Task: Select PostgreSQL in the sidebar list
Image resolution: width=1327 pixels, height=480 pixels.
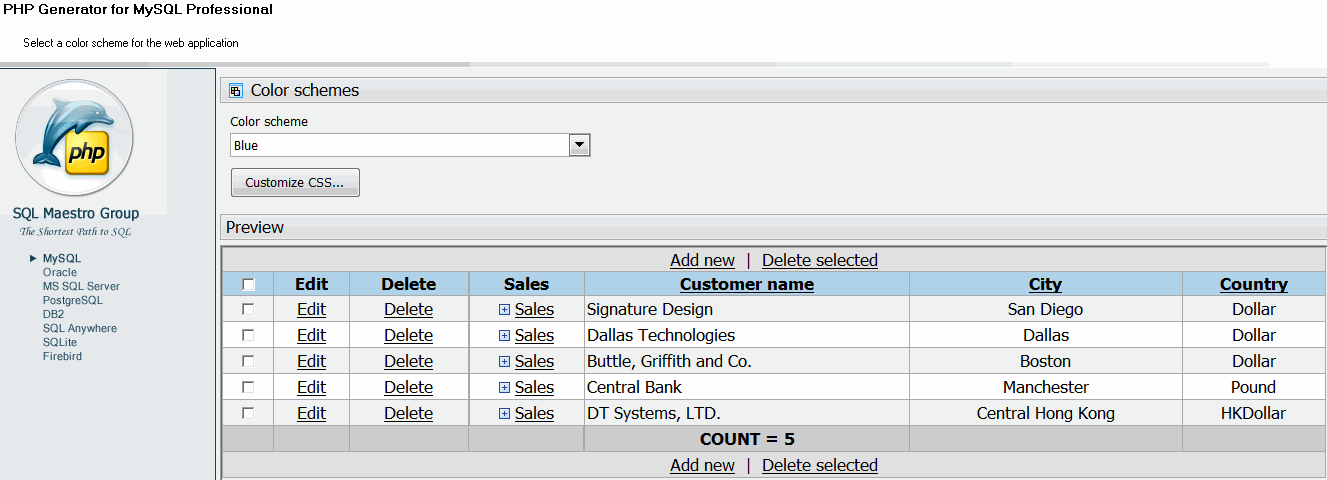Action: (72, 300)
